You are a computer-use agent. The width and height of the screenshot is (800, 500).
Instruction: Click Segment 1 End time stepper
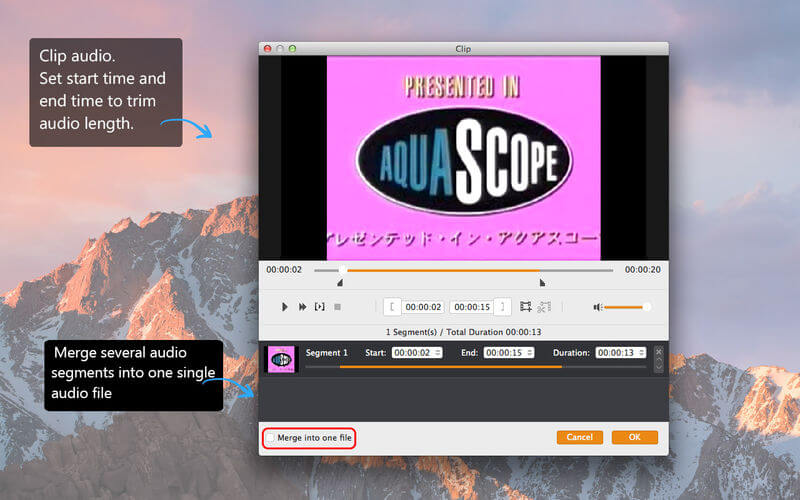[x=530, y=353]
